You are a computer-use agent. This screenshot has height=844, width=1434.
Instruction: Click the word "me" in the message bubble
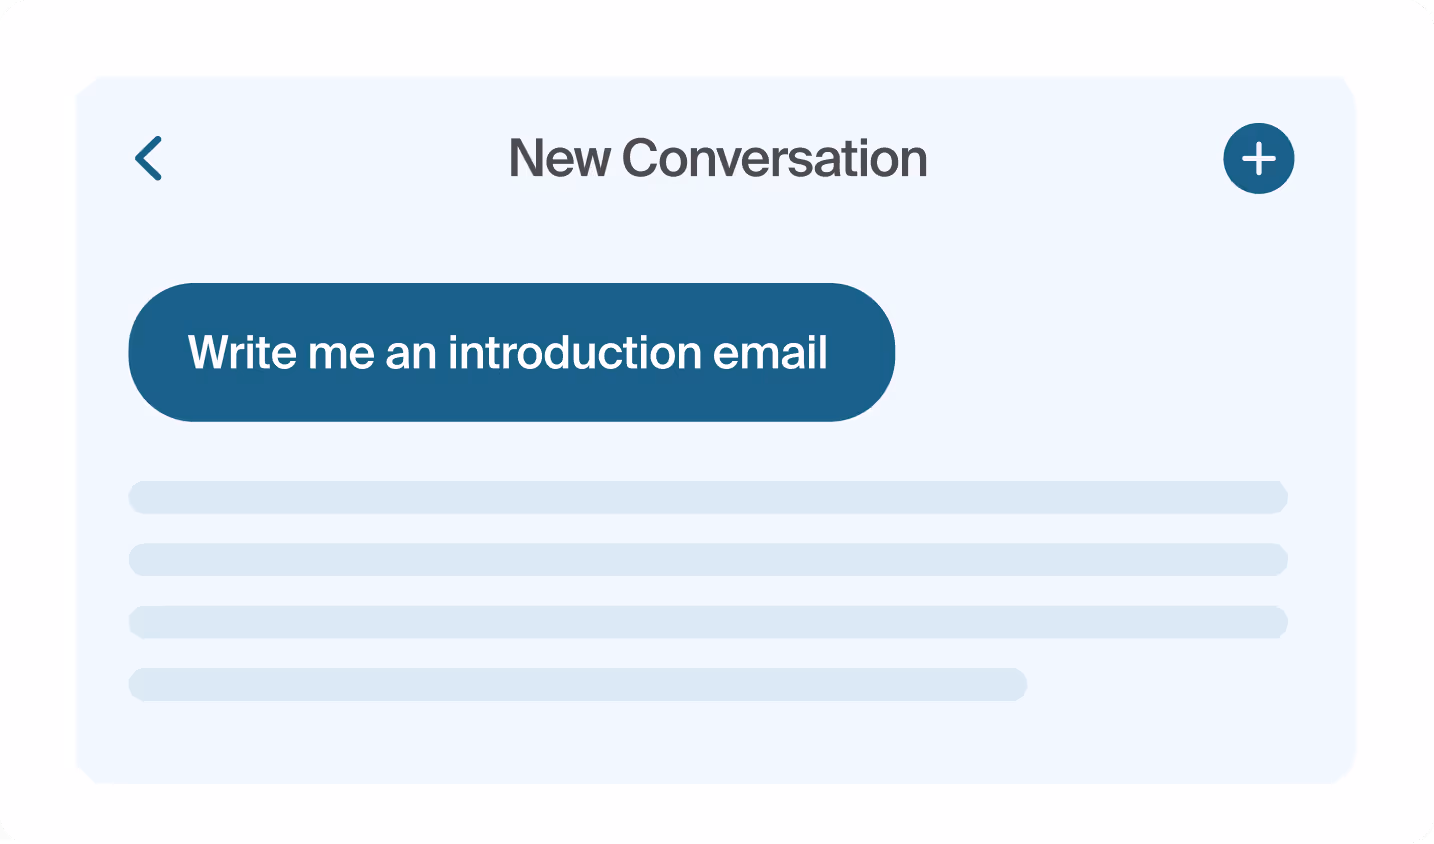coord(341,354)
